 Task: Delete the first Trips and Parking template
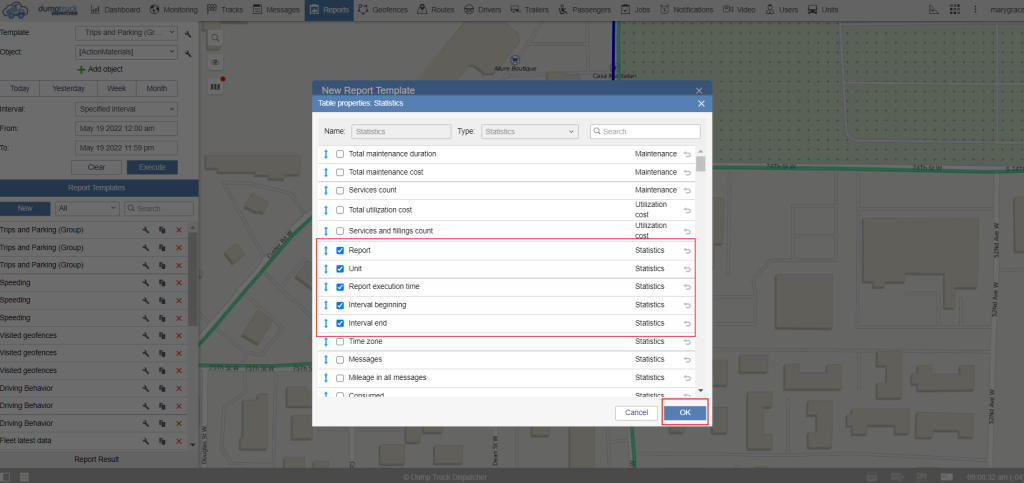pyautogui.click(x=179, y=230)
